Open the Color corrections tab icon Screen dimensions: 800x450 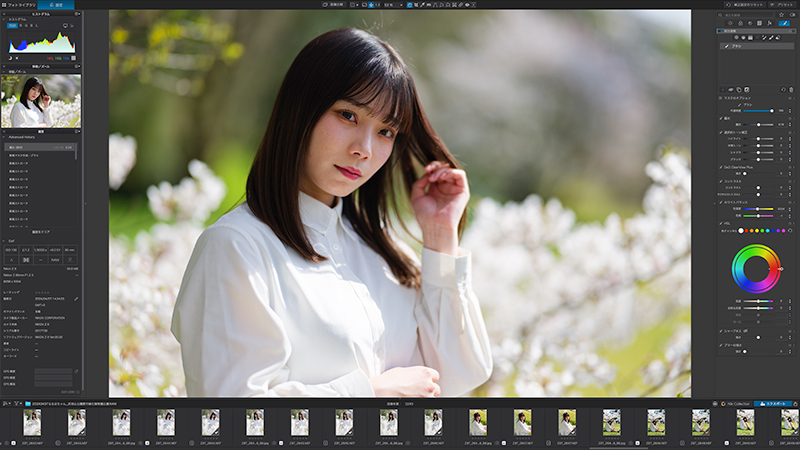(x=740, y=23)
